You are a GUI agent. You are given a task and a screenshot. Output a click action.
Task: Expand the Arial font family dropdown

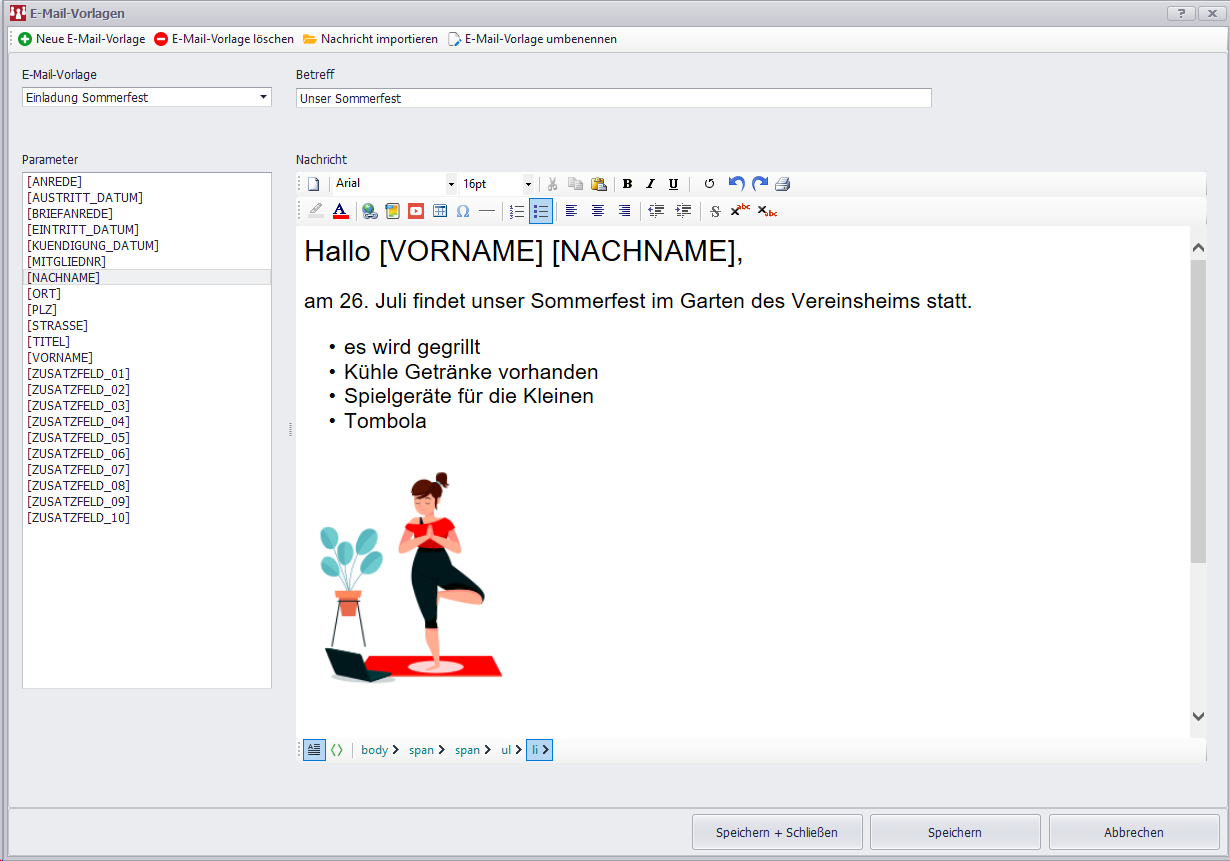click(451, 184)
